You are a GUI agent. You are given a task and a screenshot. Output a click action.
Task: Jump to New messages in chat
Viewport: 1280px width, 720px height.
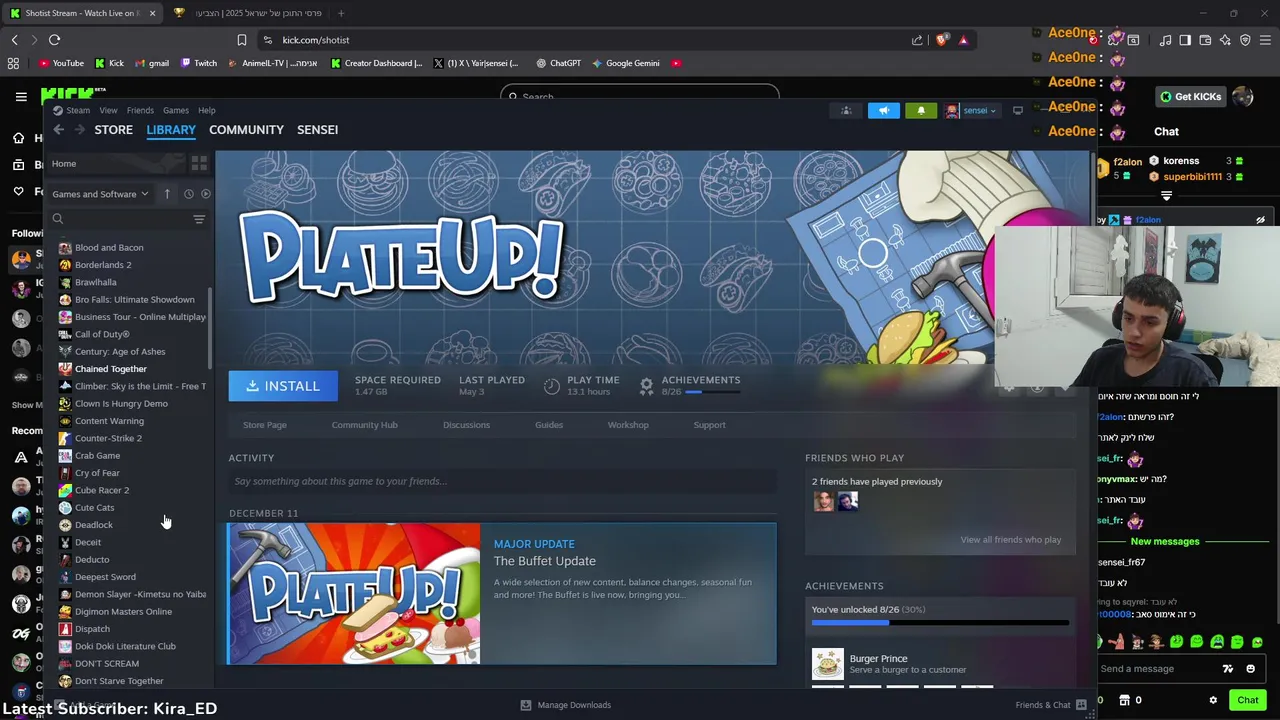(x=1164, y=542)
